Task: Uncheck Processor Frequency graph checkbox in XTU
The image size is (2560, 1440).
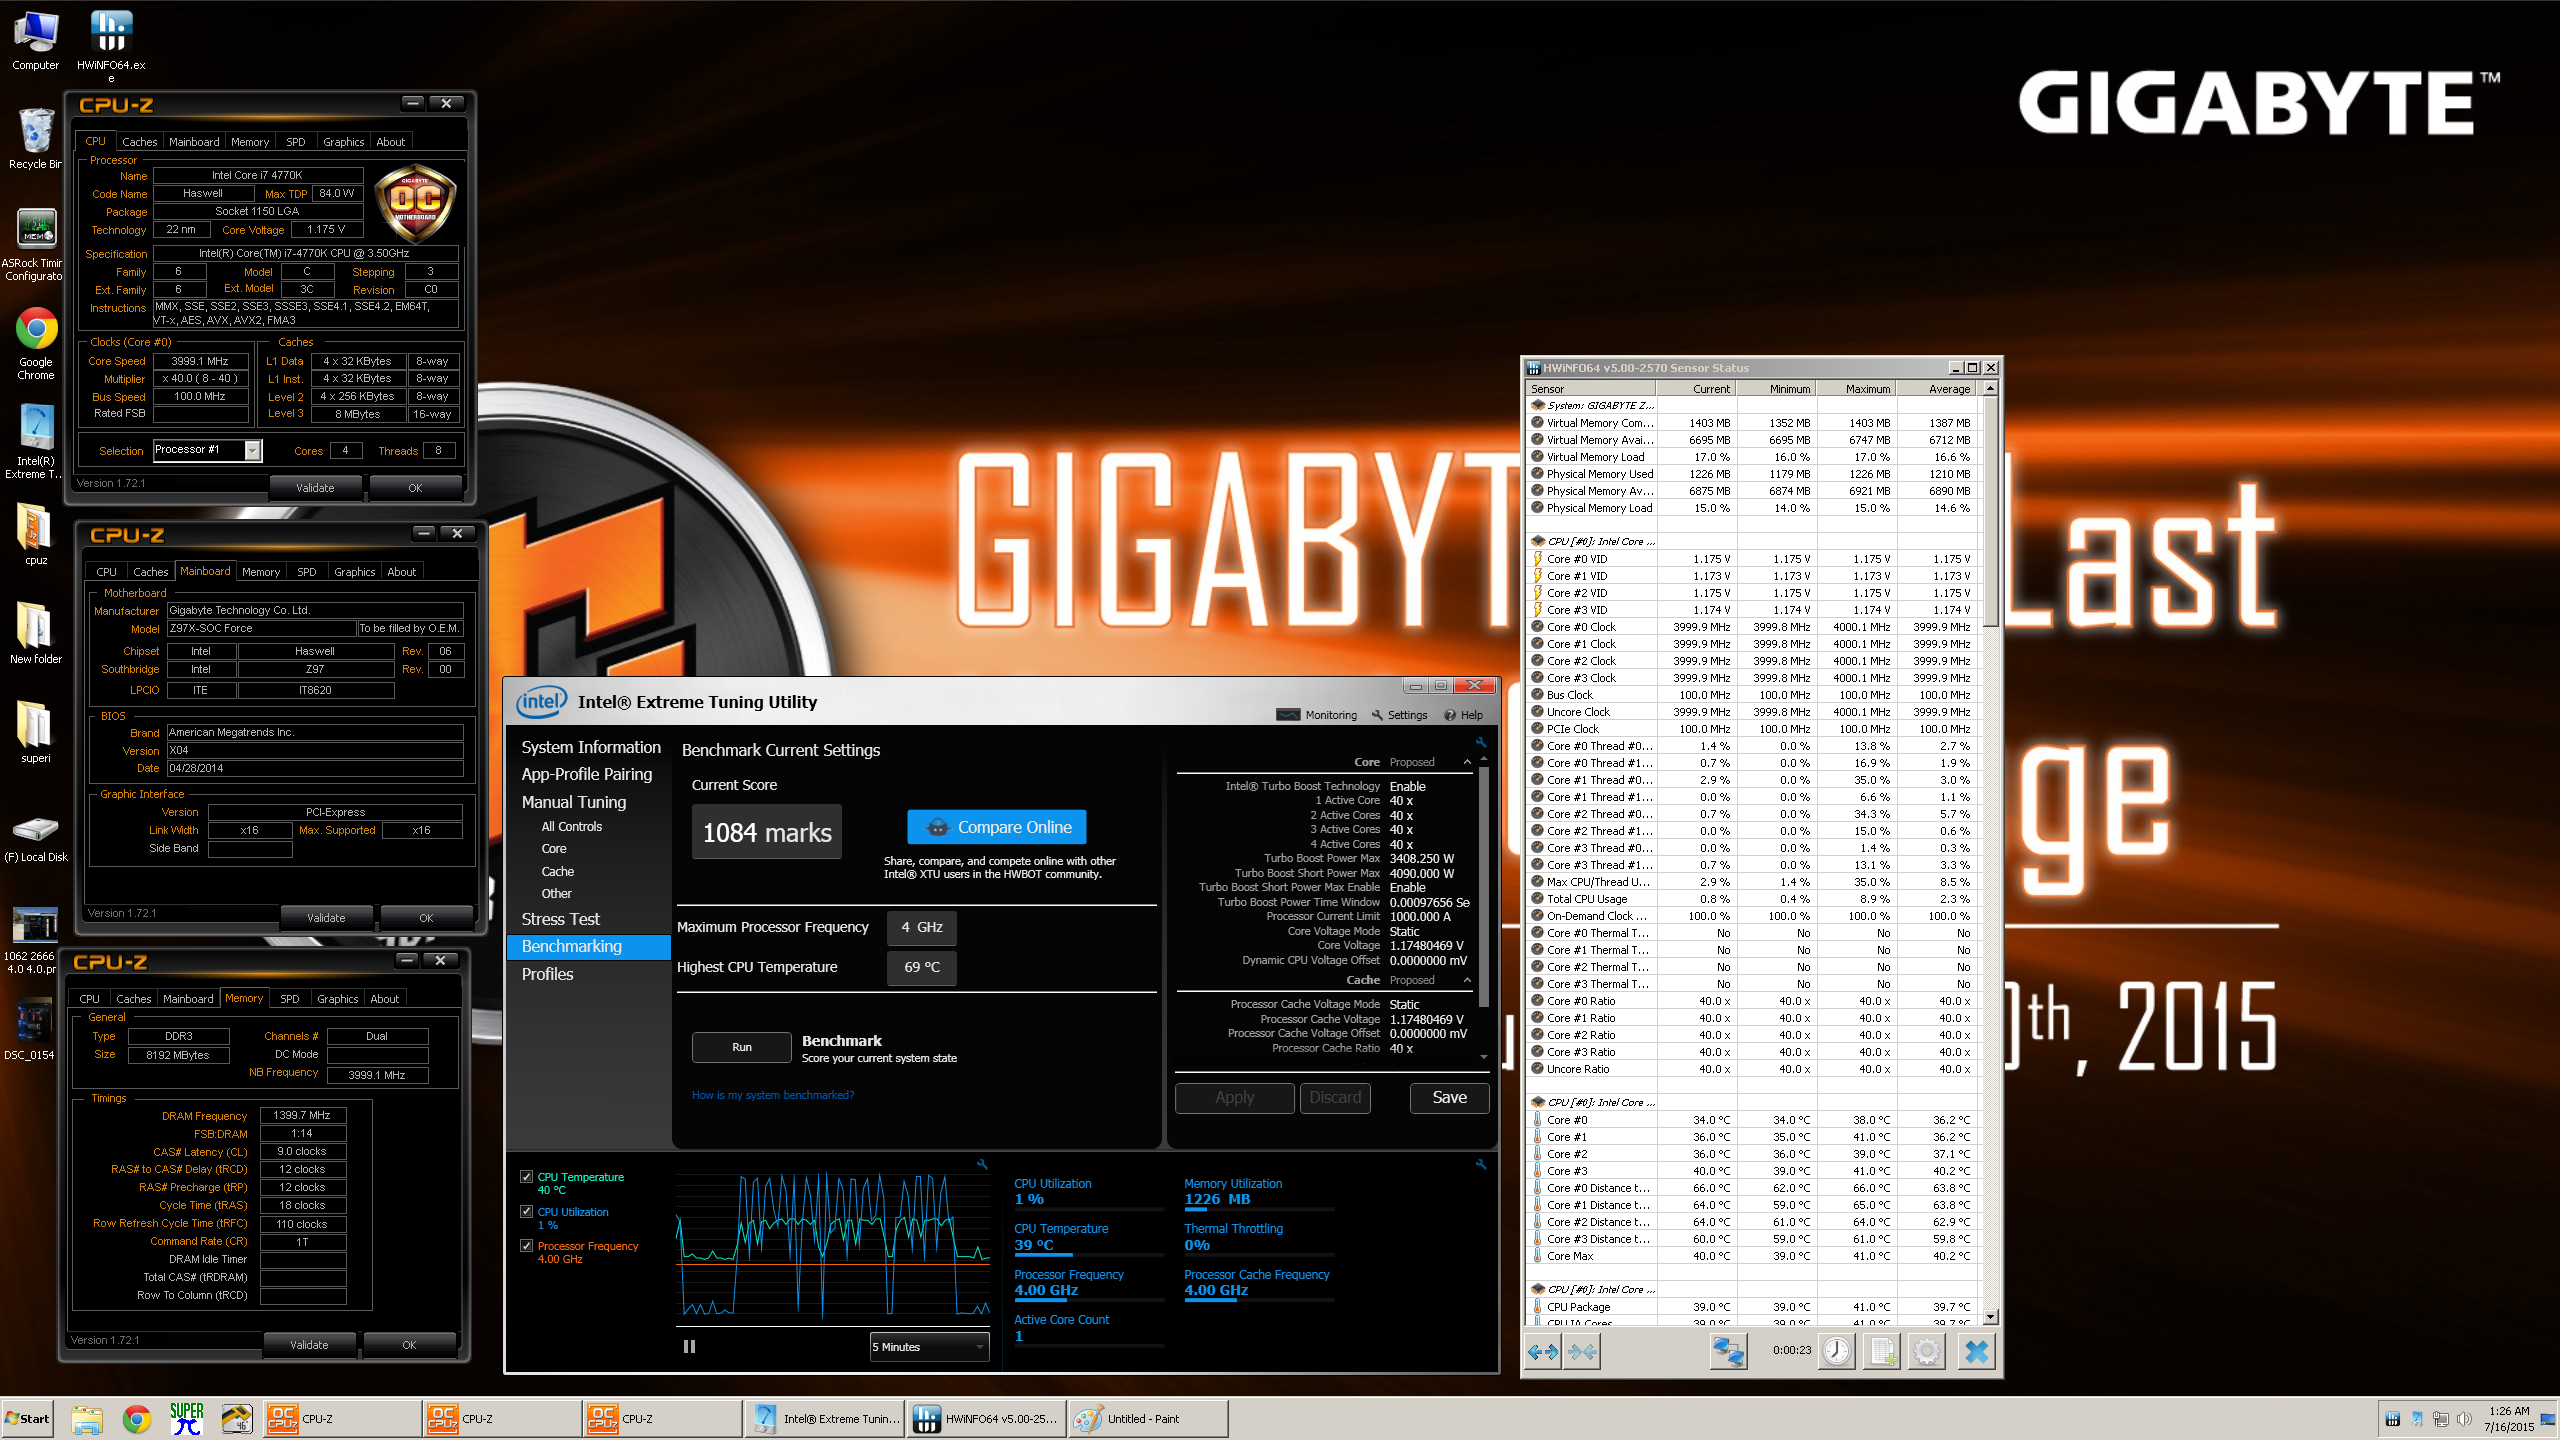Action: point(526,1245)
